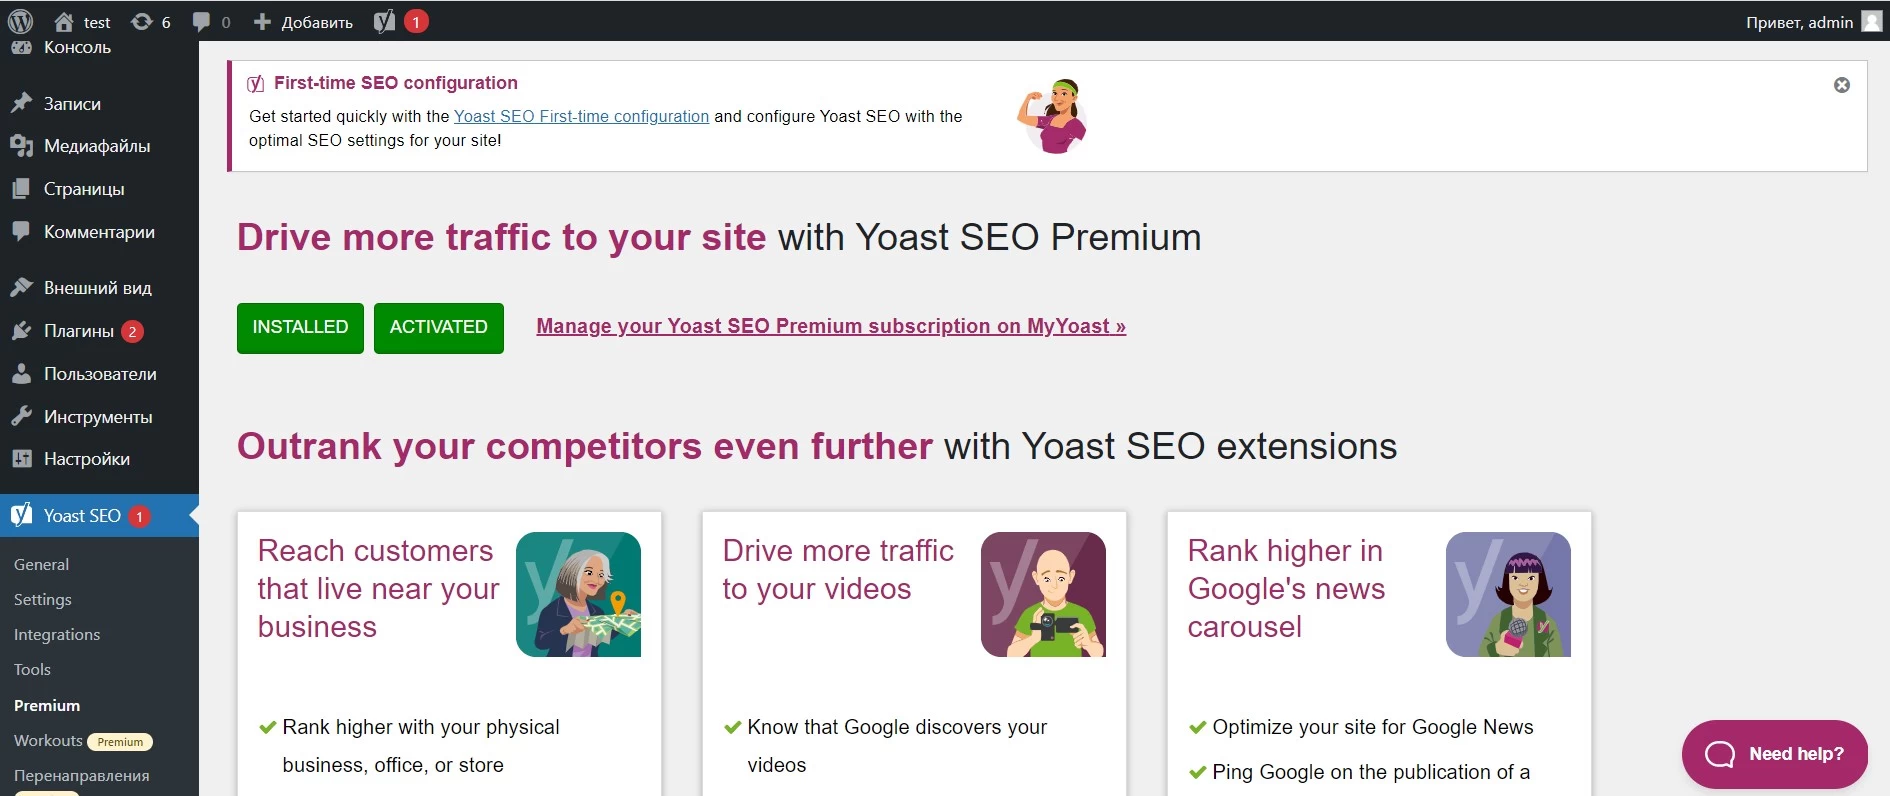
Task: Open the Добавить new content menu
Action: pos(303,22)
